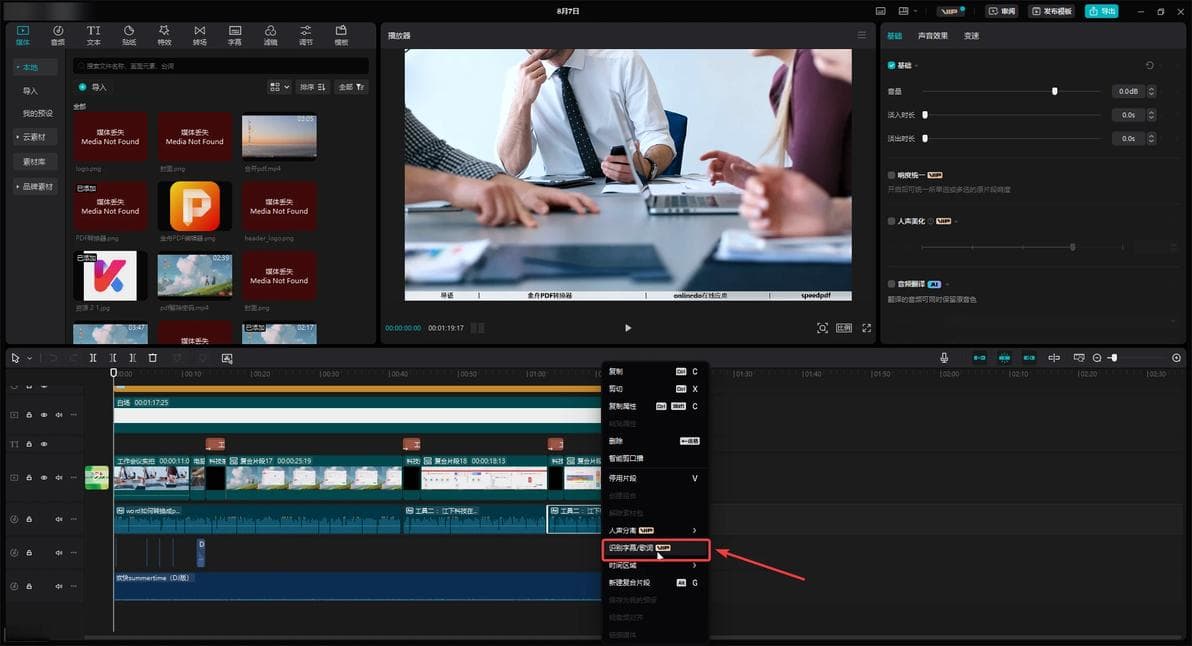Enable the 音频翻译 checkbox
The height and width of the screenshot is (646, 1192).
(x=891, y=283)
